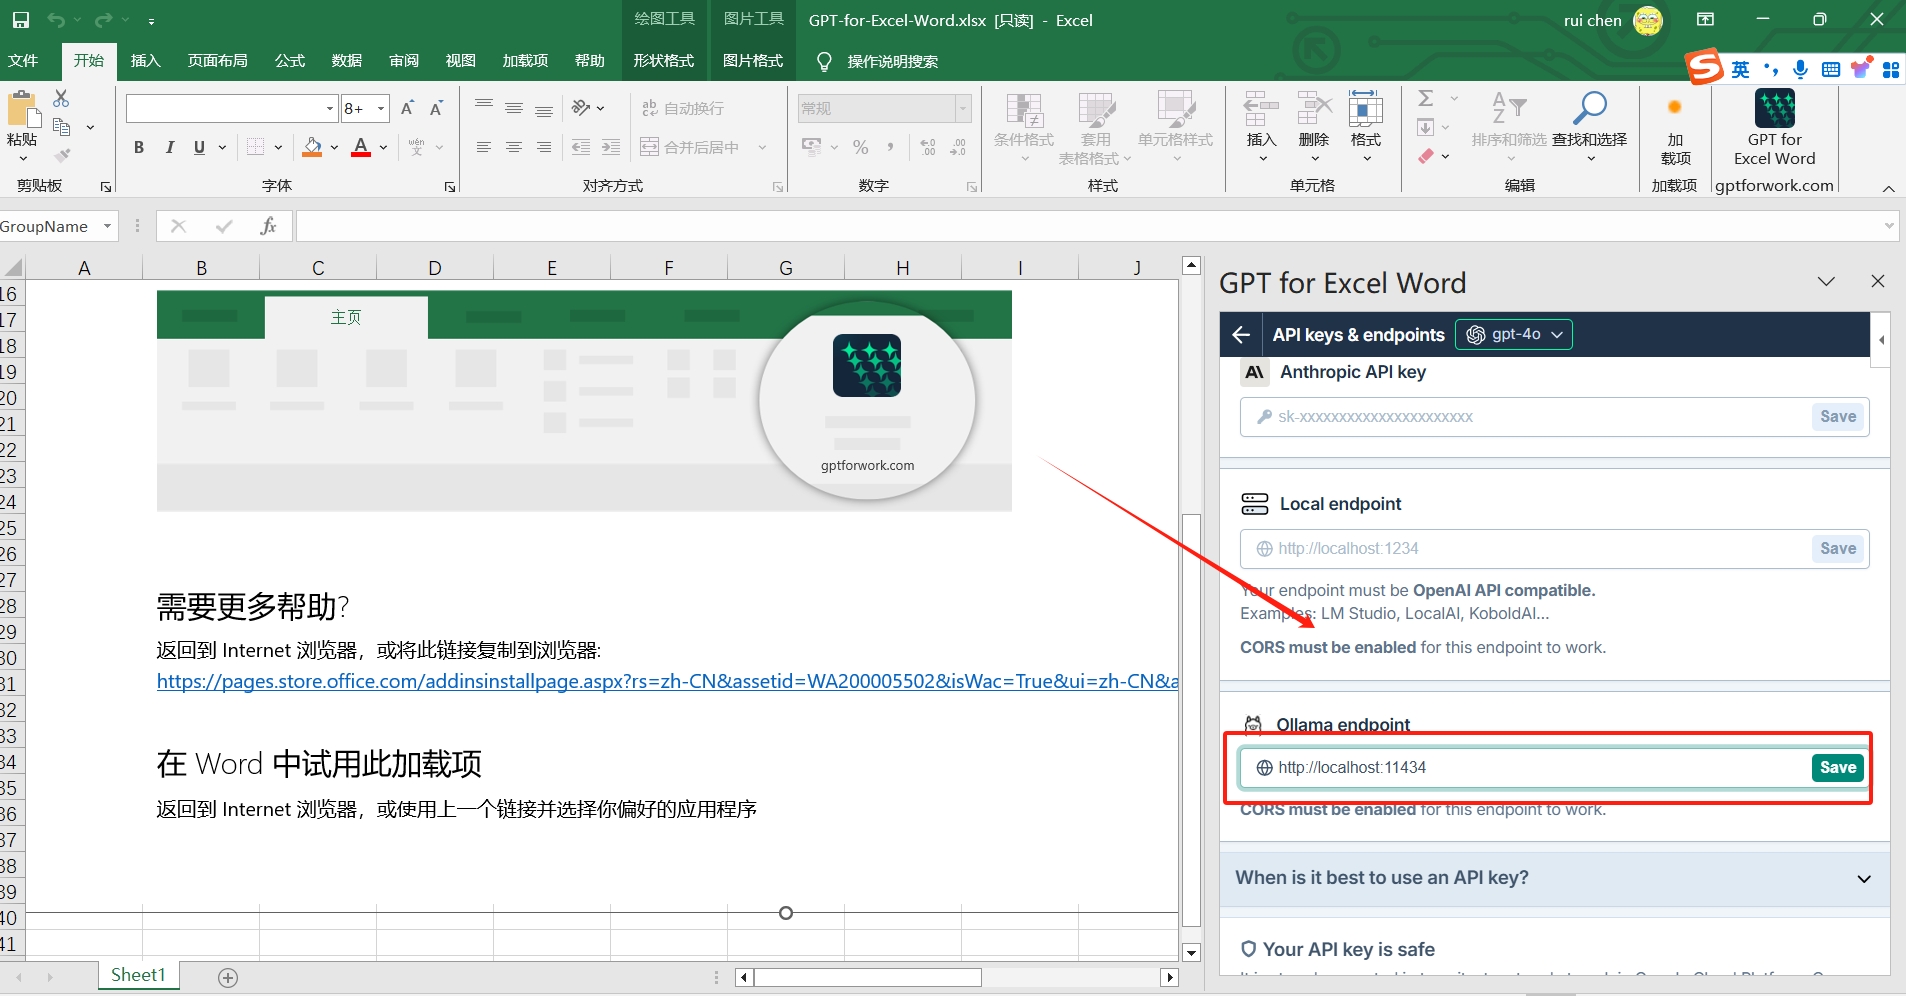Save the Ollama endpoint URL

[1838, 768]
